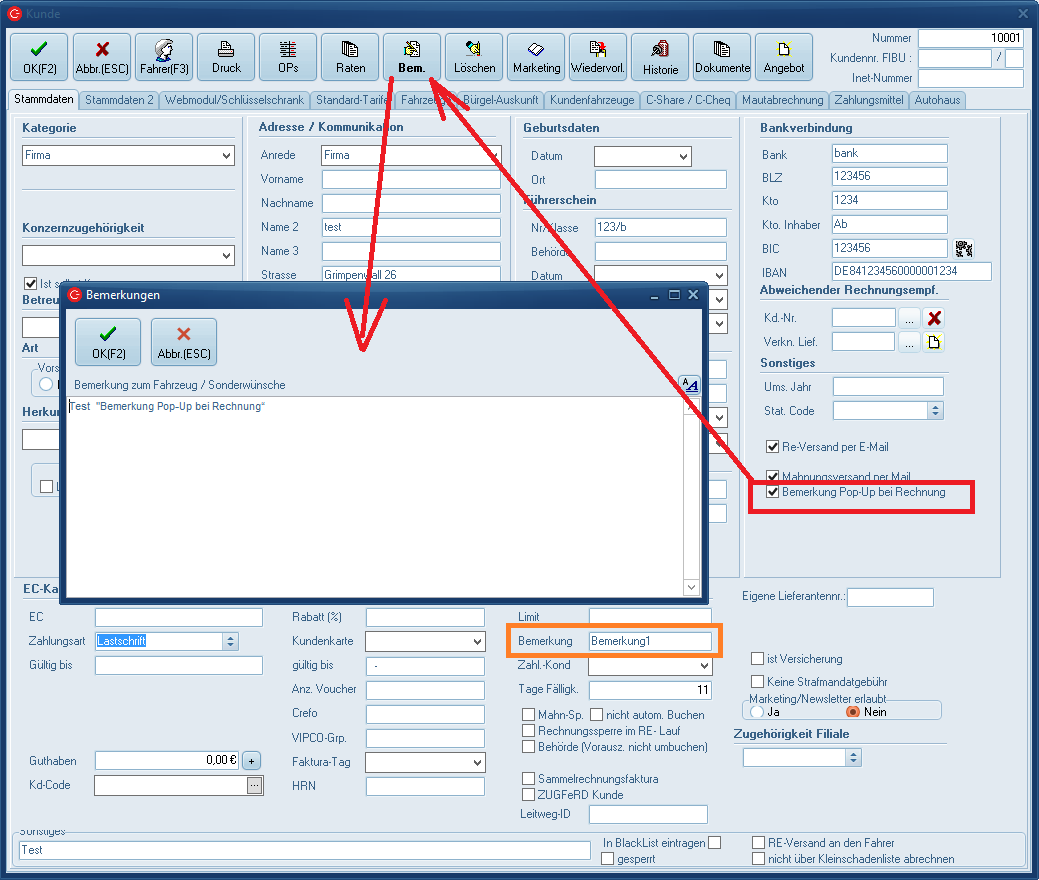Screen dimensions: 1039x880
Task: Open the customer Historie icon
Action: [660, 57]
